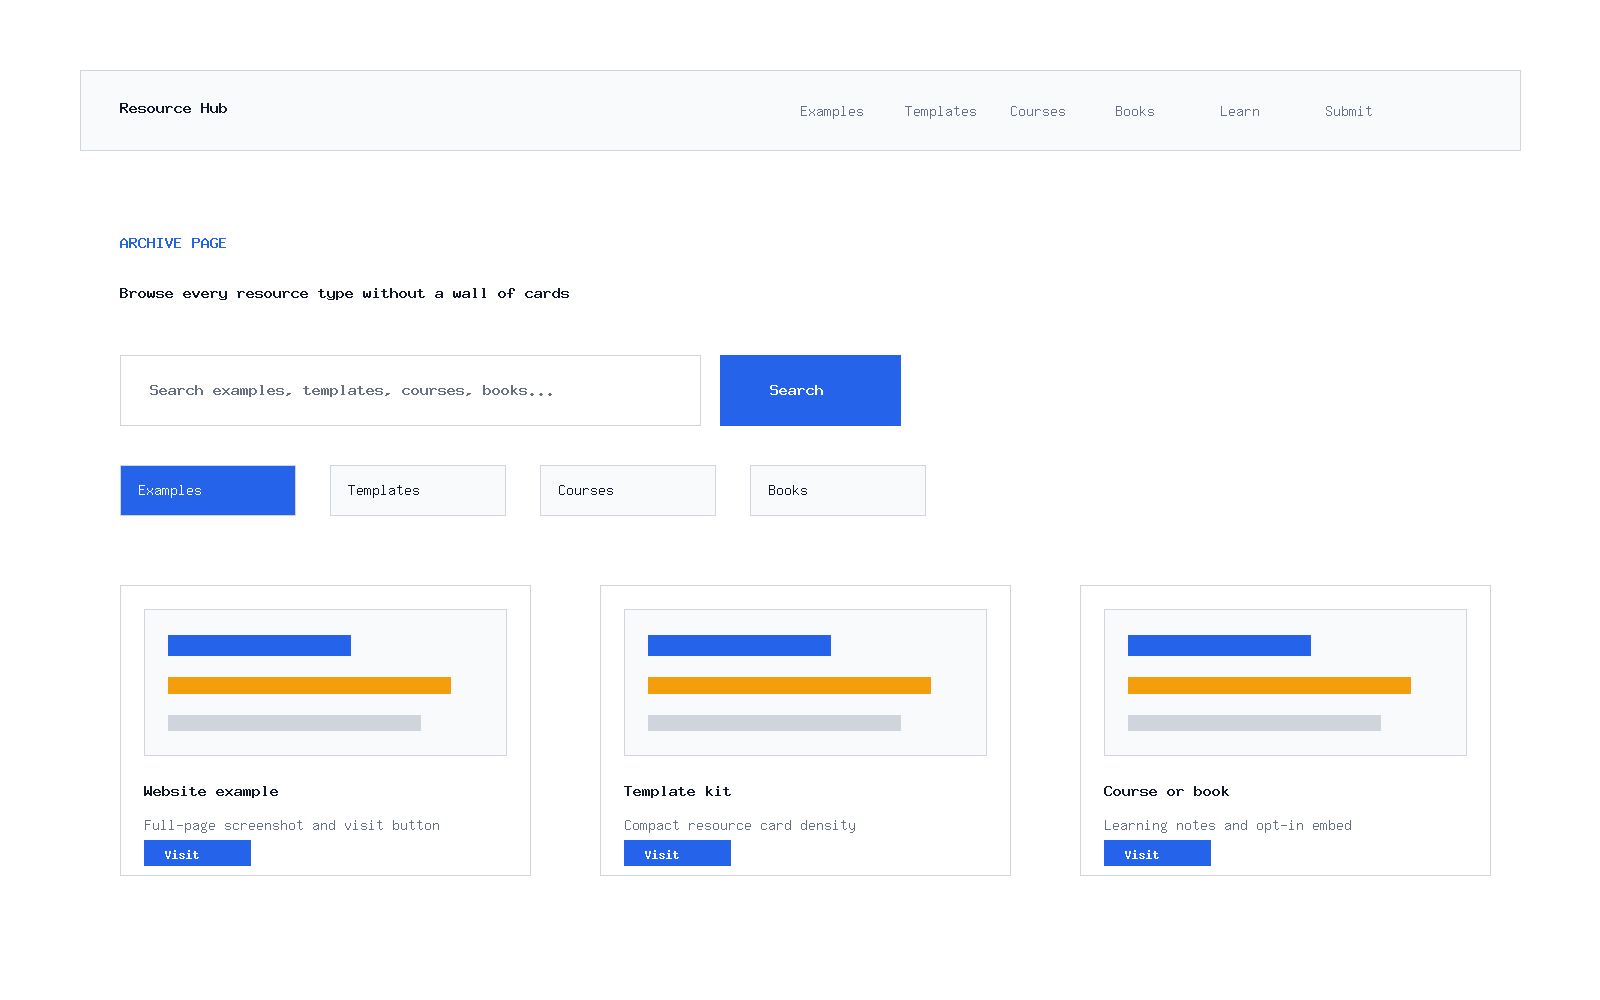Go to Books in the top navigation

(1134, 111)
